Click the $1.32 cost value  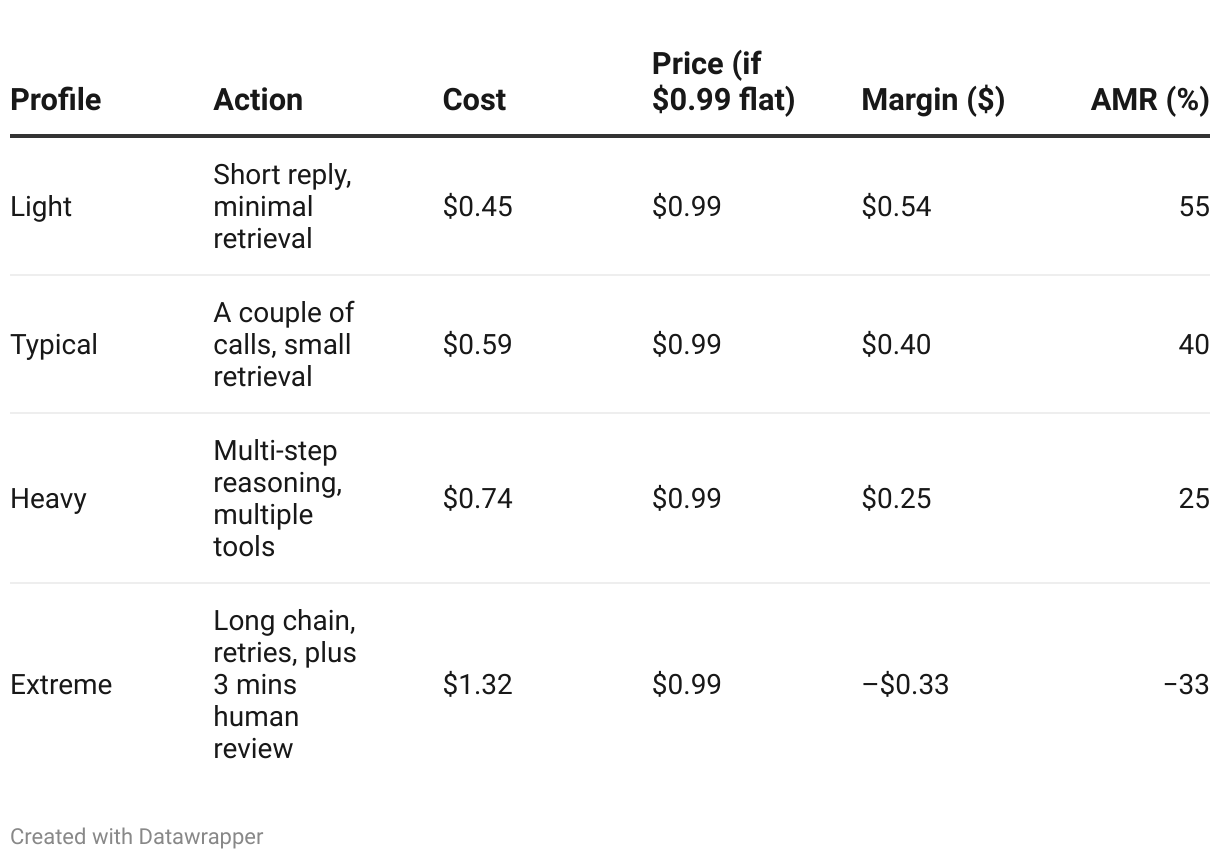(477, 685)
